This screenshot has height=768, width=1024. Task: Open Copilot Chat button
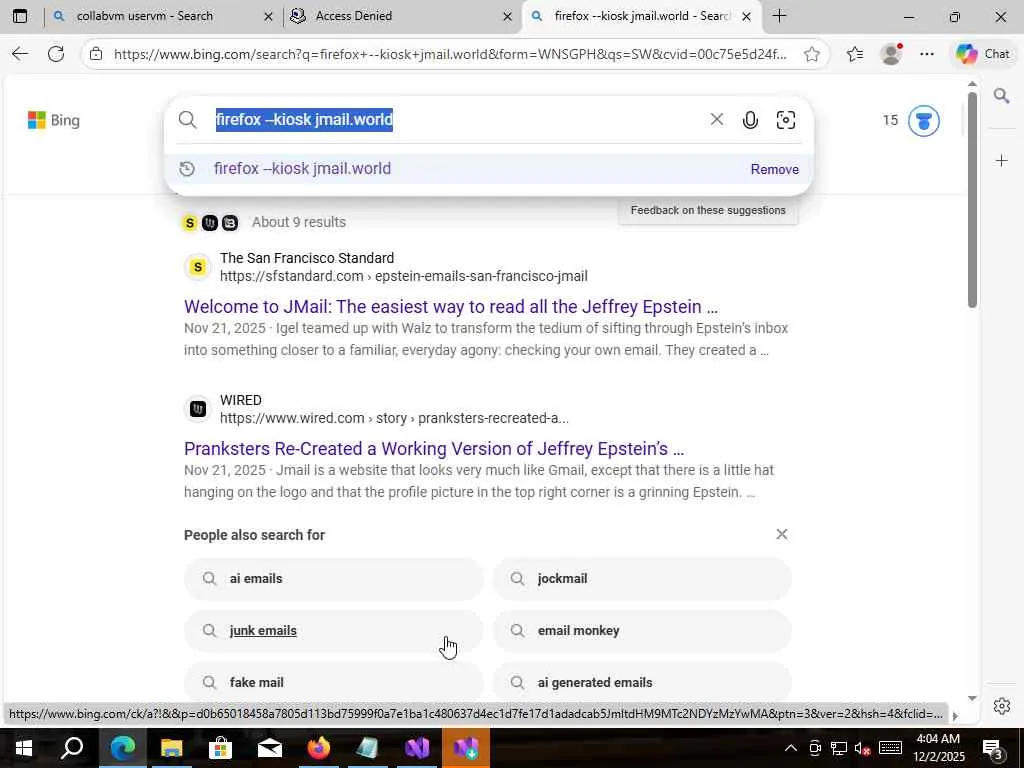click(983, 54)
